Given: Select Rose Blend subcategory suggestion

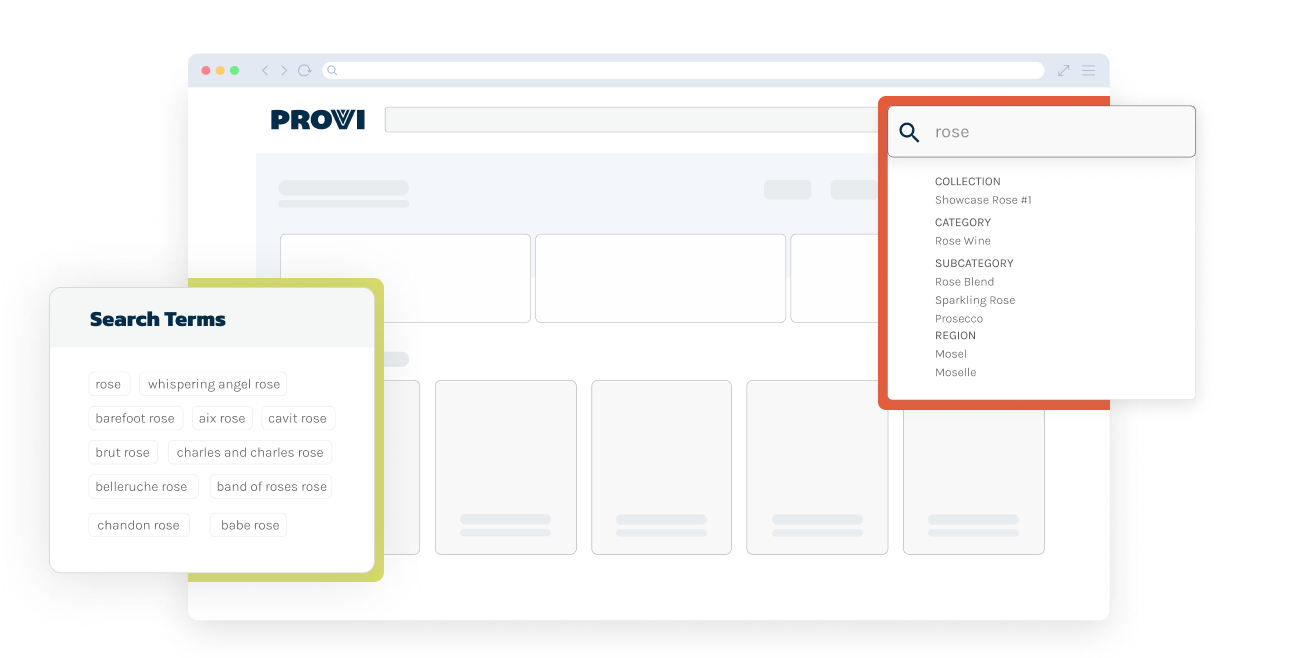Looking at the screenshot, I should click(x=964, y=282).
